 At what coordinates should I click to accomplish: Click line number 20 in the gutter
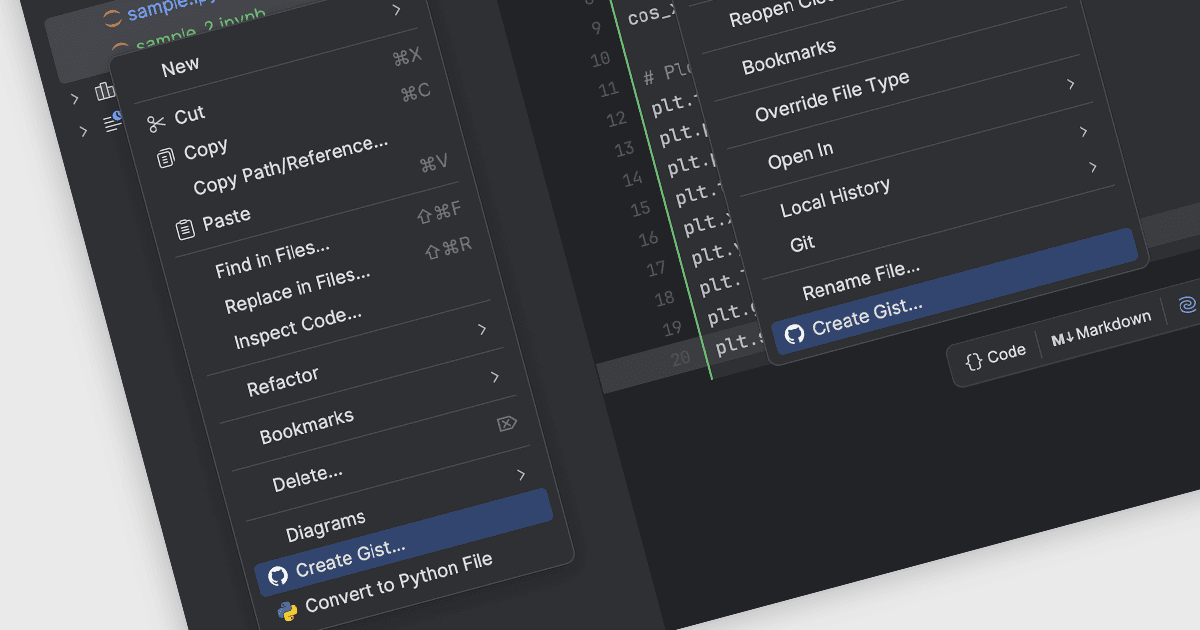click(x=681, y=357)
